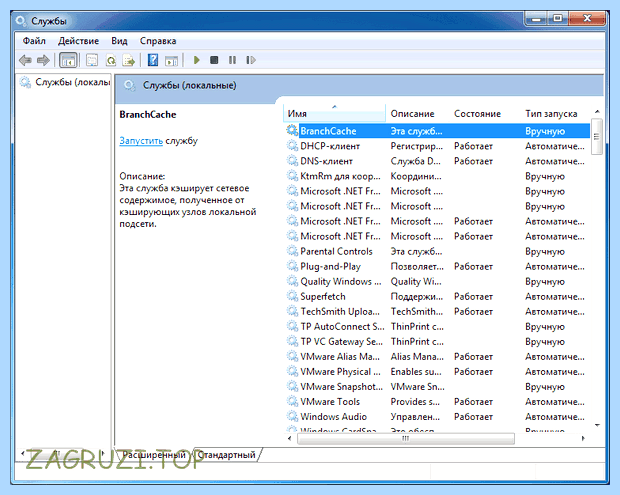Click the gear icon of VMware Tools
The width and height of the screenshot is (620, 495).
coord(292,401)
